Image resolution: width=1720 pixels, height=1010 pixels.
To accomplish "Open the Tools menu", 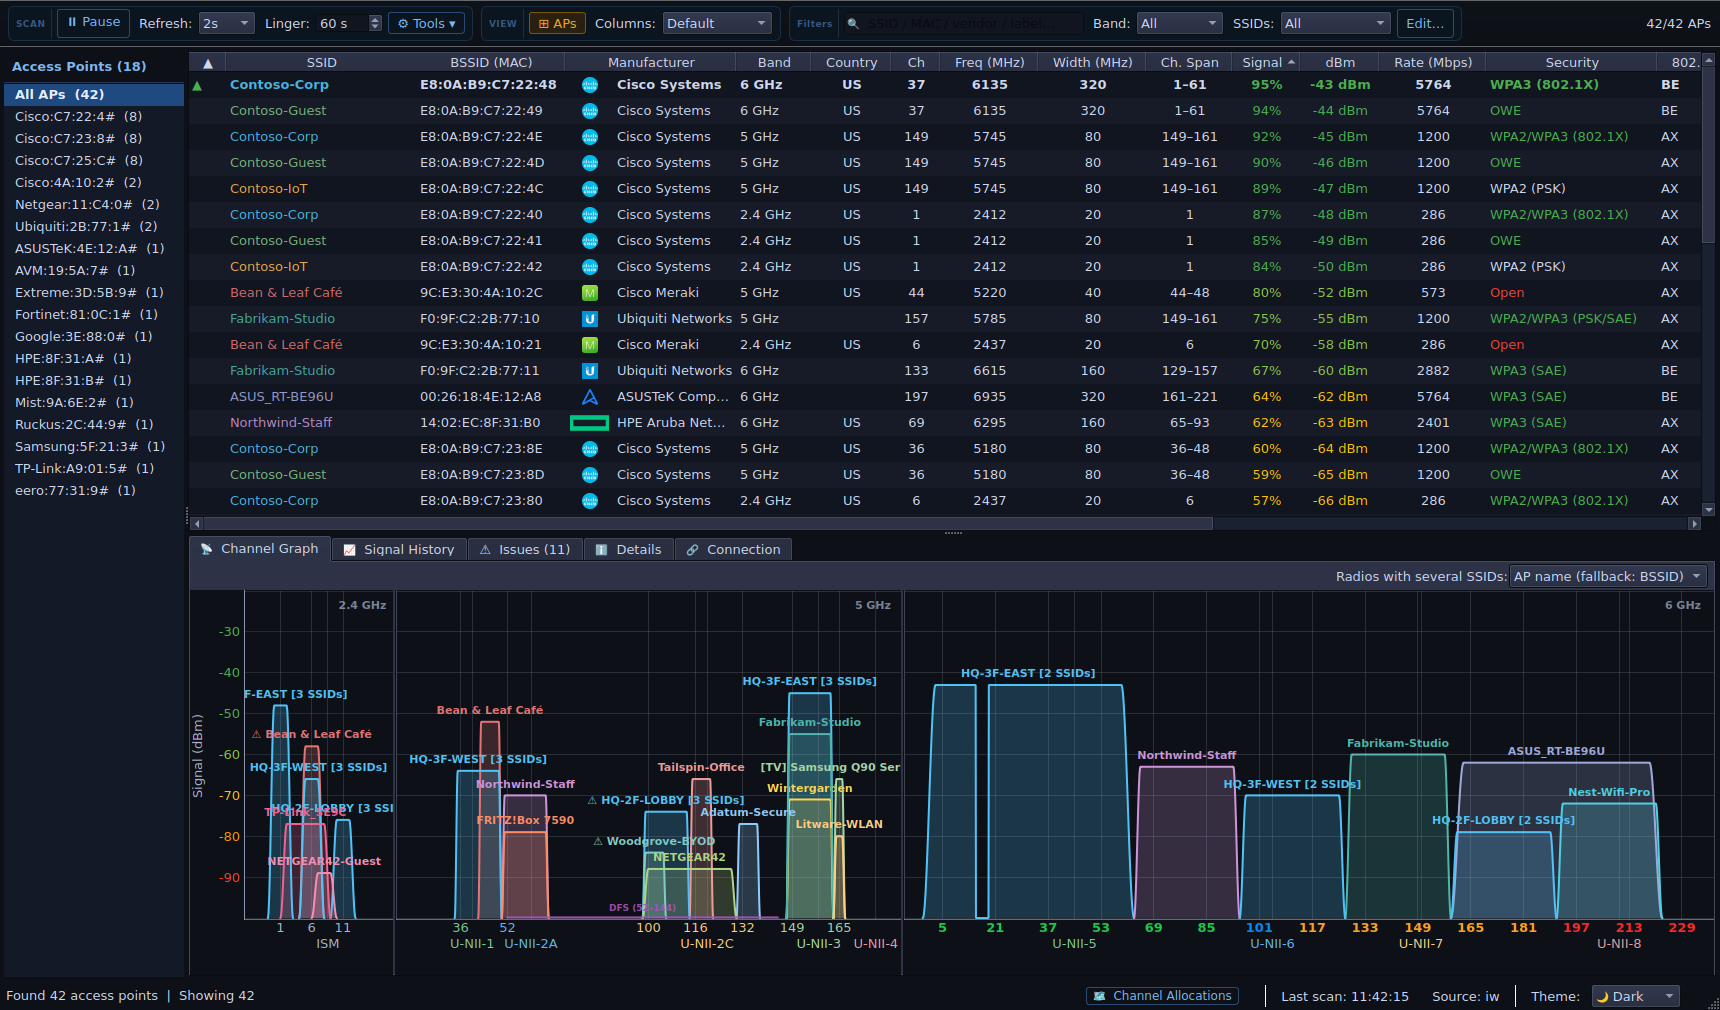I will click(427, 23).
